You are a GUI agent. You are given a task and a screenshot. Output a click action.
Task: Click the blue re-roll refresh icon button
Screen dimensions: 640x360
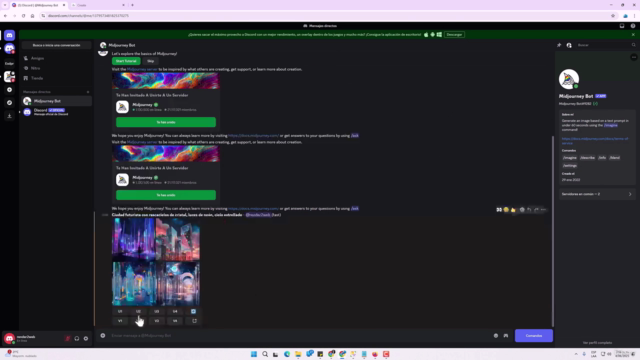193,311
